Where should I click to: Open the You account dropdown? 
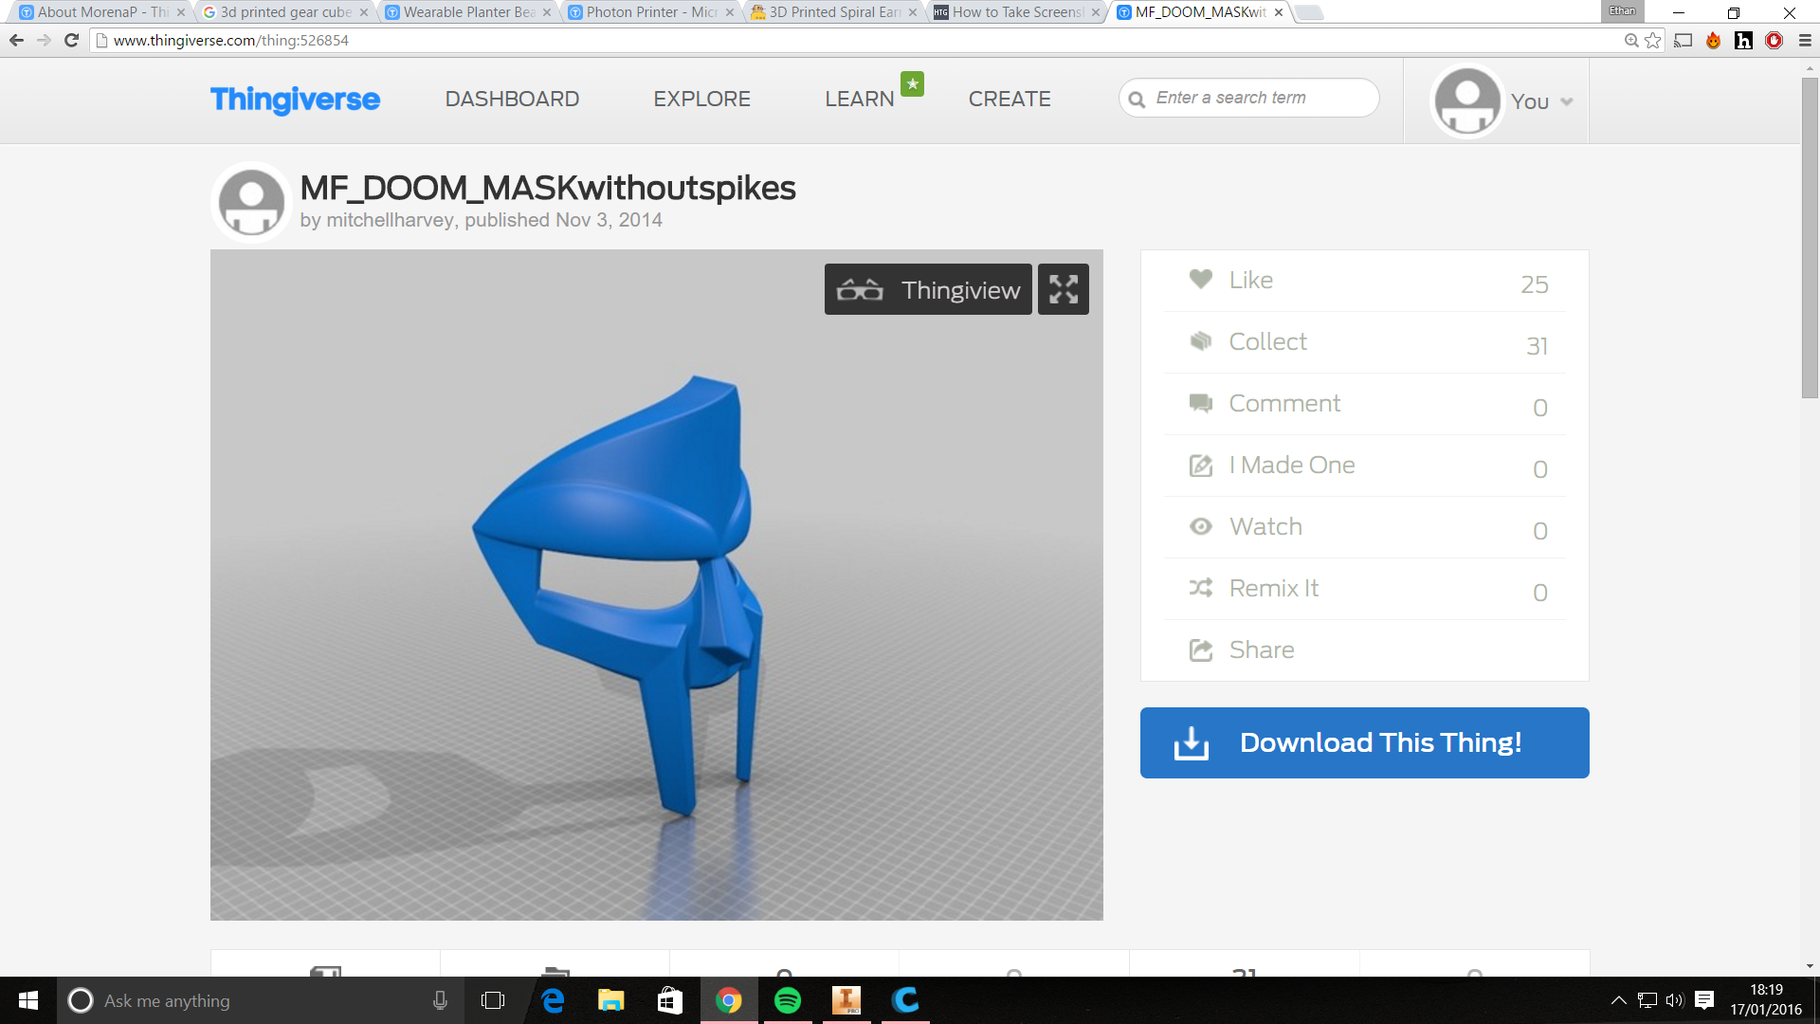[x=1532, y=101]
